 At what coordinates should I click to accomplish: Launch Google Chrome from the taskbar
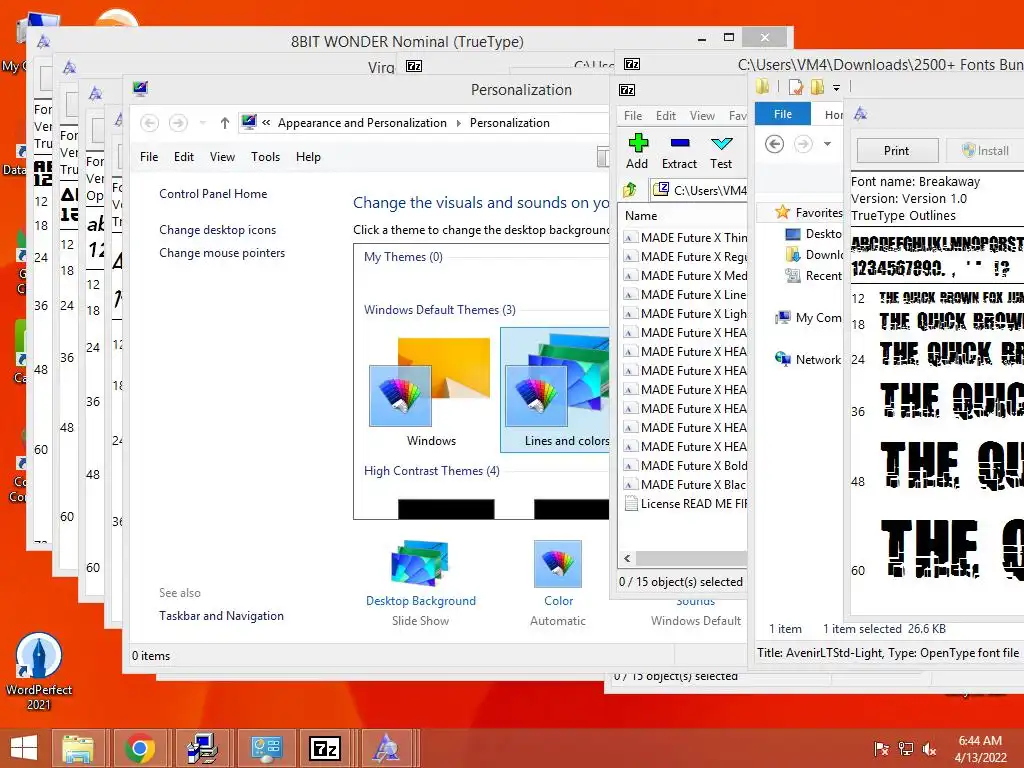139,748
